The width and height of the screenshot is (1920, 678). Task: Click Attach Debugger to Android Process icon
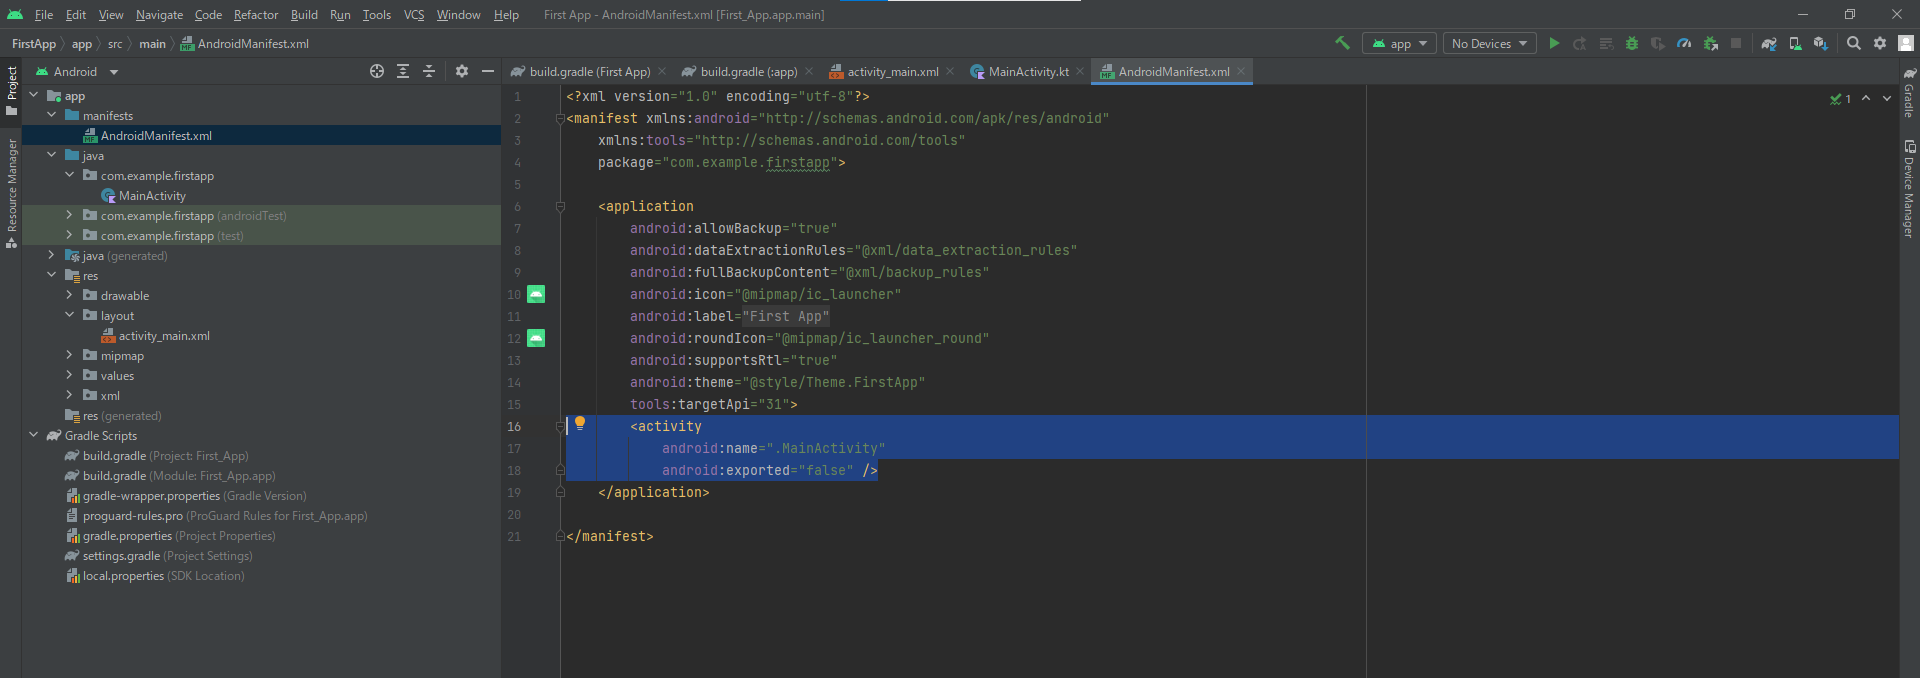click(x=1710, y=43)
